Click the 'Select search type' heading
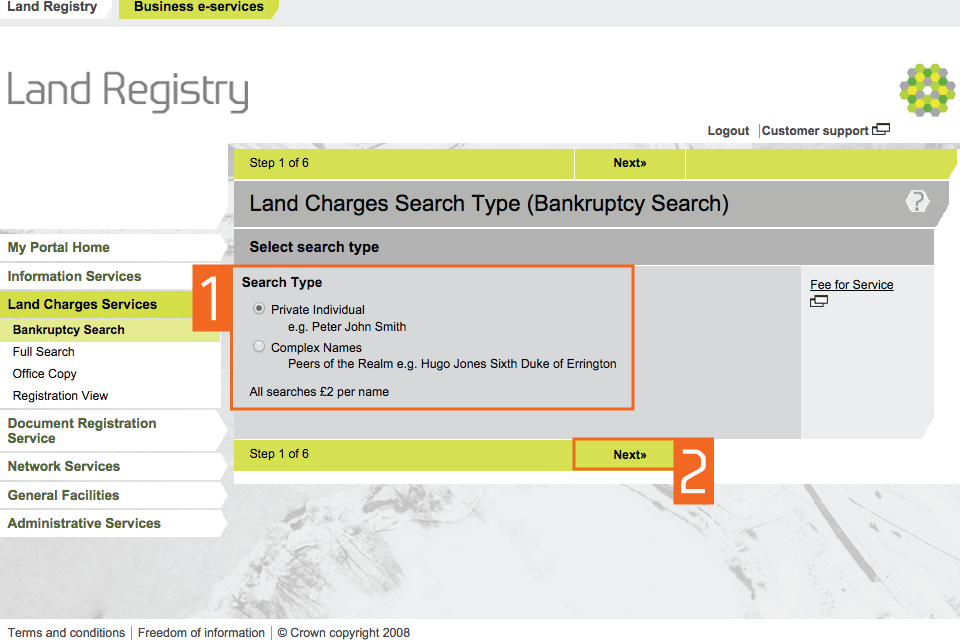960x640 pixels. 314,247
